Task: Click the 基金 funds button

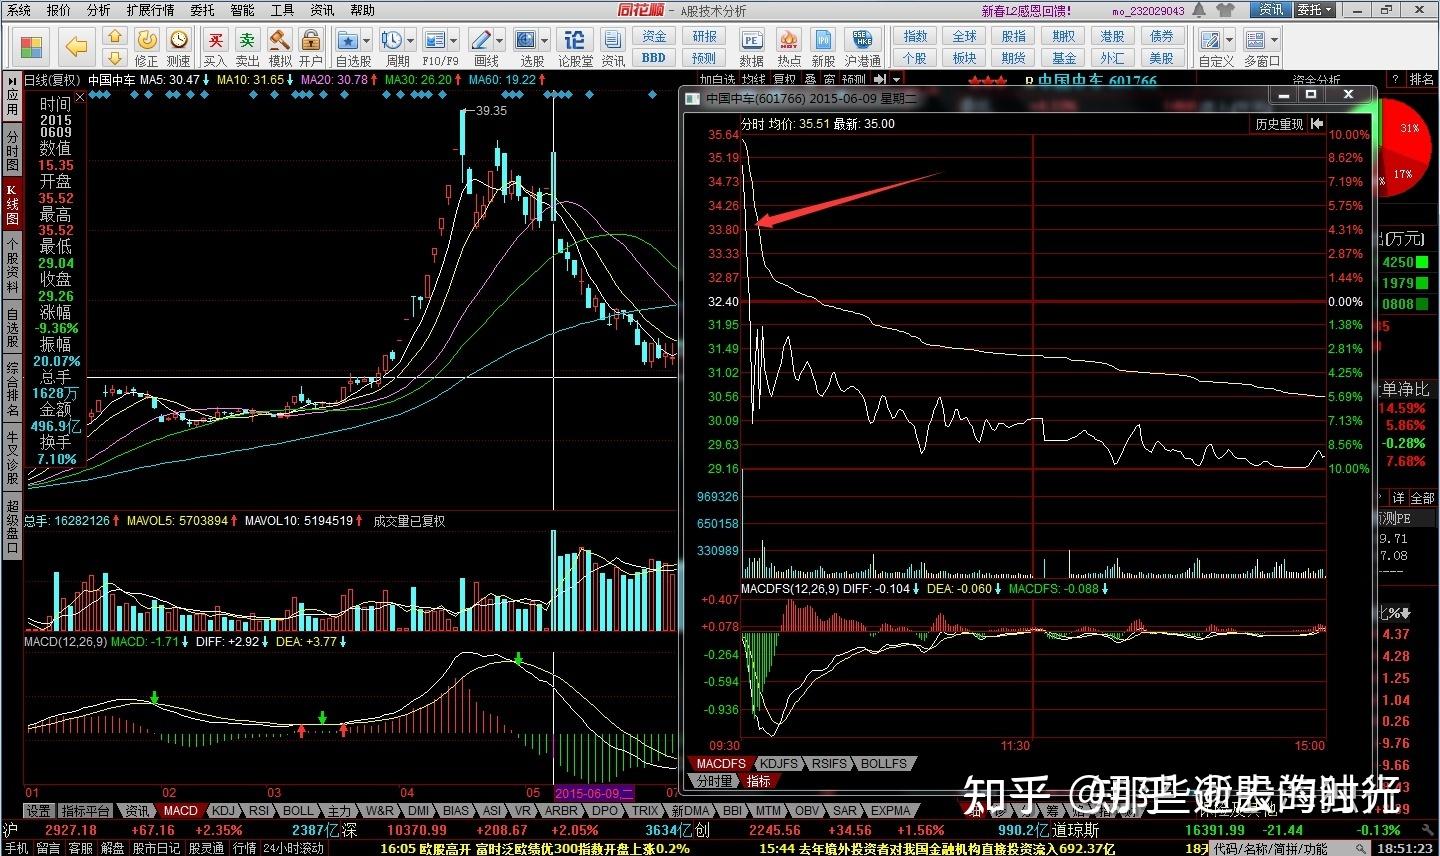Action: tap(1064, 58)
